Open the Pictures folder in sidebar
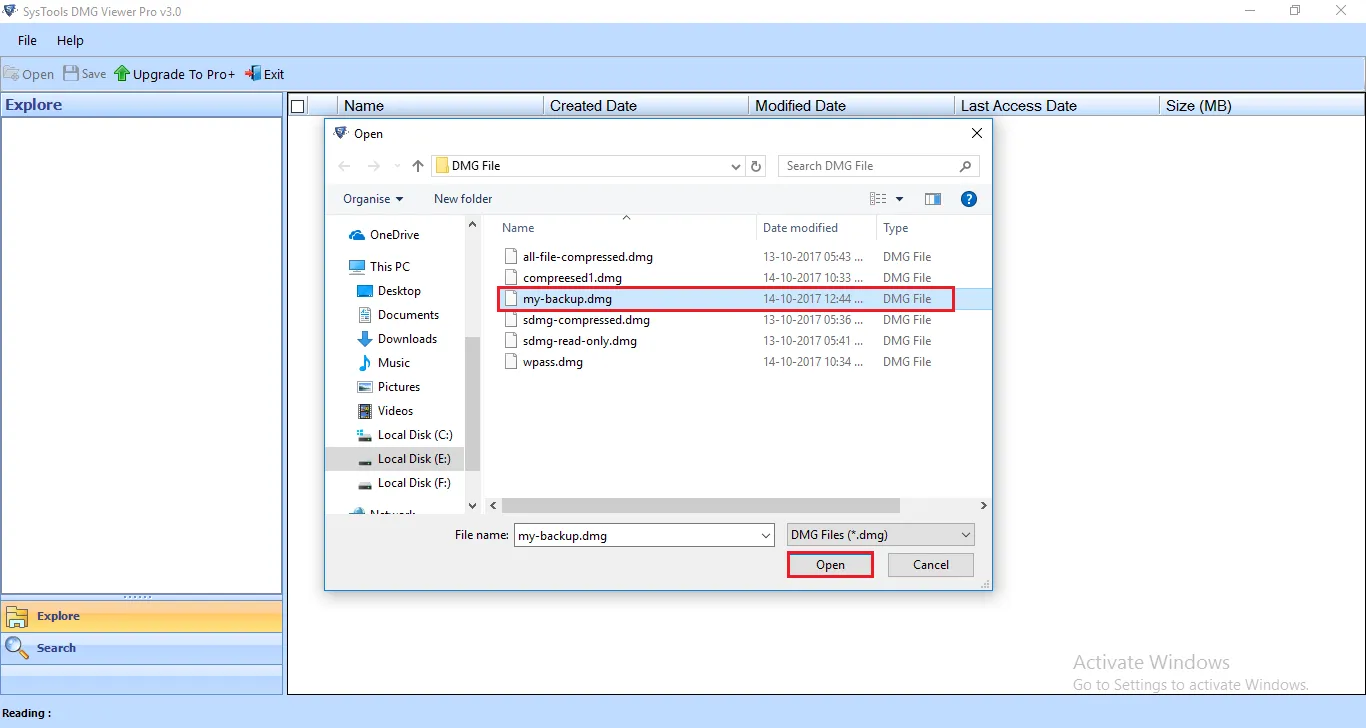Viewport: 1366px width, 728px height. click(388, 387)
